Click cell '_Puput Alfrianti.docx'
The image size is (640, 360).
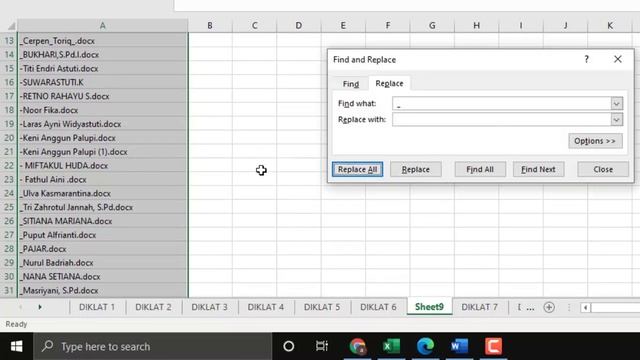point(102,235)
